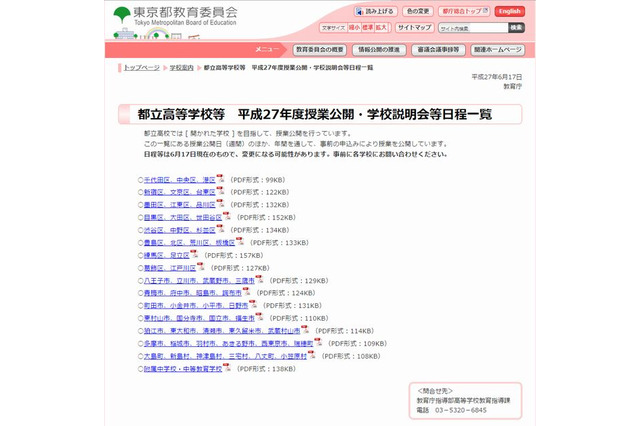Viewport: 640px width, 426px height.
Task: Click the 文字サイズ label
Action: (x=333, y=28)
